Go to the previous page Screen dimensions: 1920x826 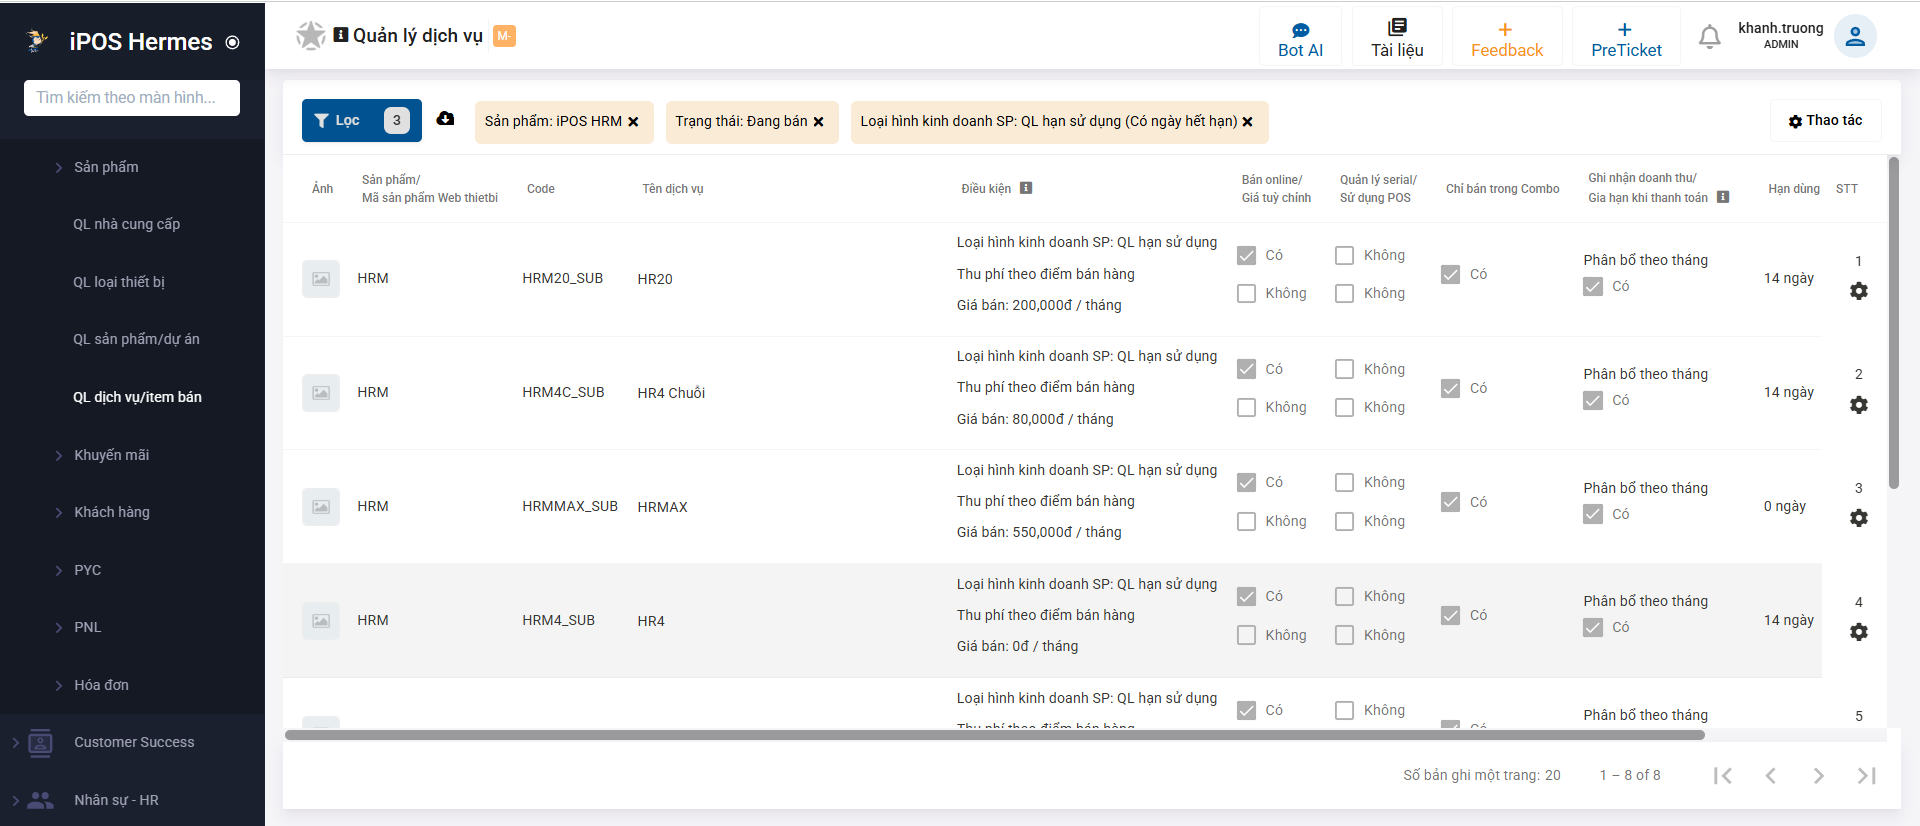(x=1770, y=776)
